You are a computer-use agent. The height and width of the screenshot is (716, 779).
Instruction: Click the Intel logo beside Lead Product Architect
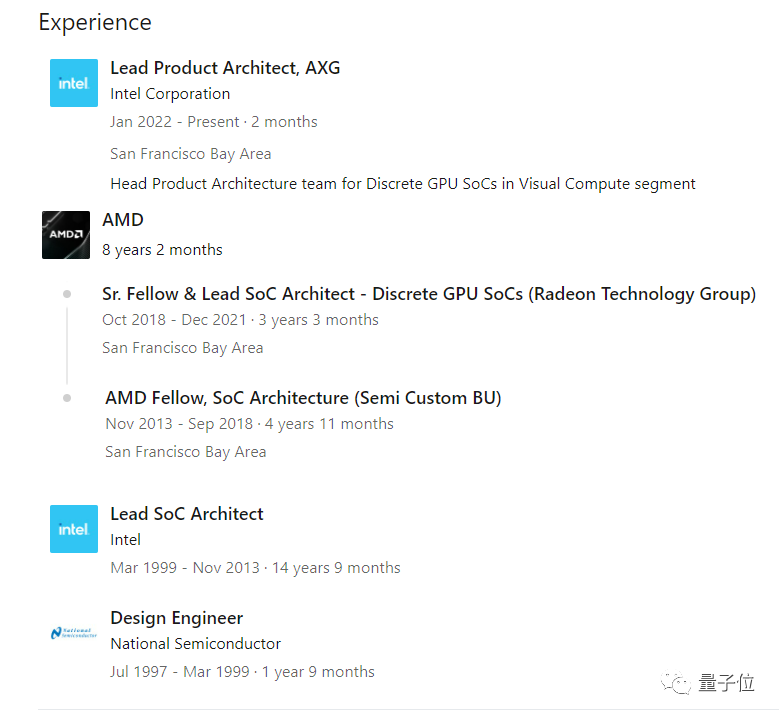pyautogui.click(x=74, y=83)
